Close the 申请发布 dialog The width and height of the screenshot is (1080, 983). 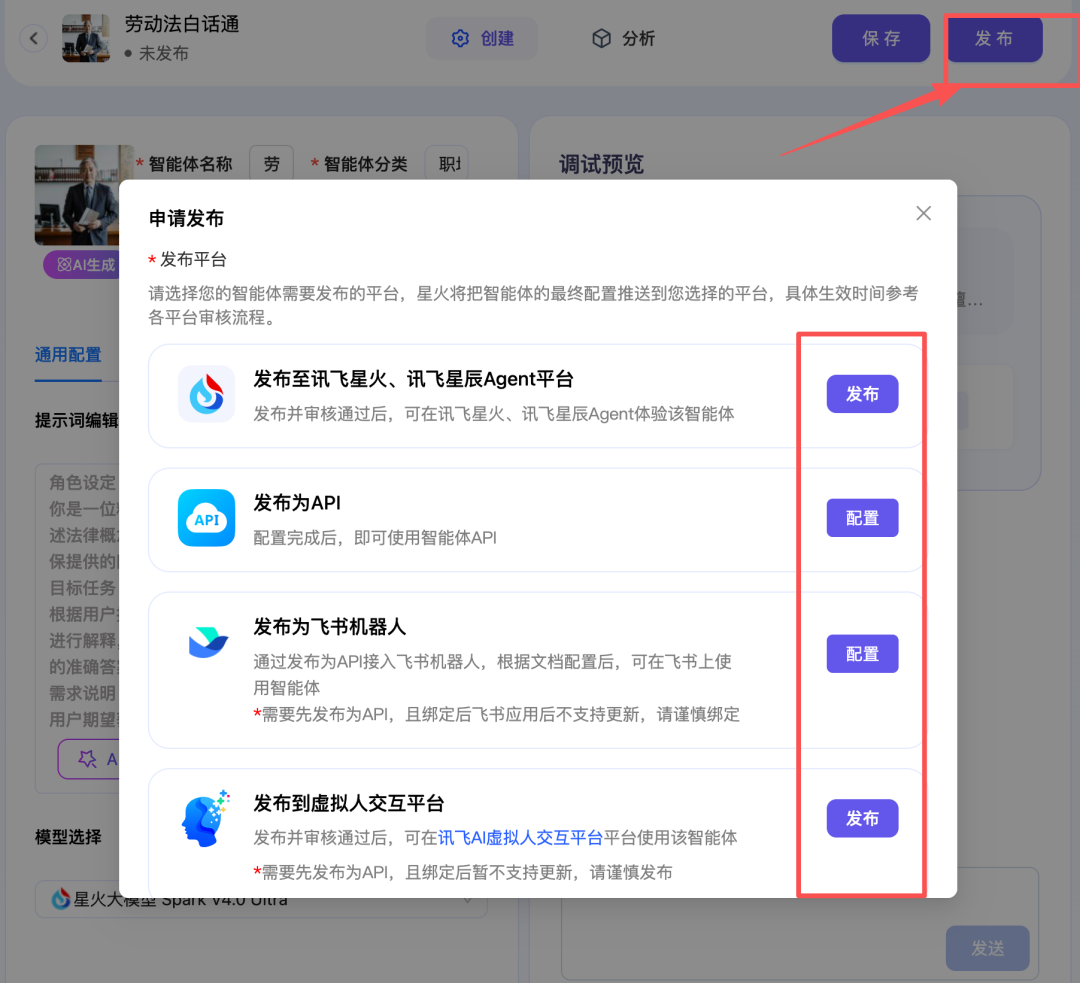[x=923, y=214]
